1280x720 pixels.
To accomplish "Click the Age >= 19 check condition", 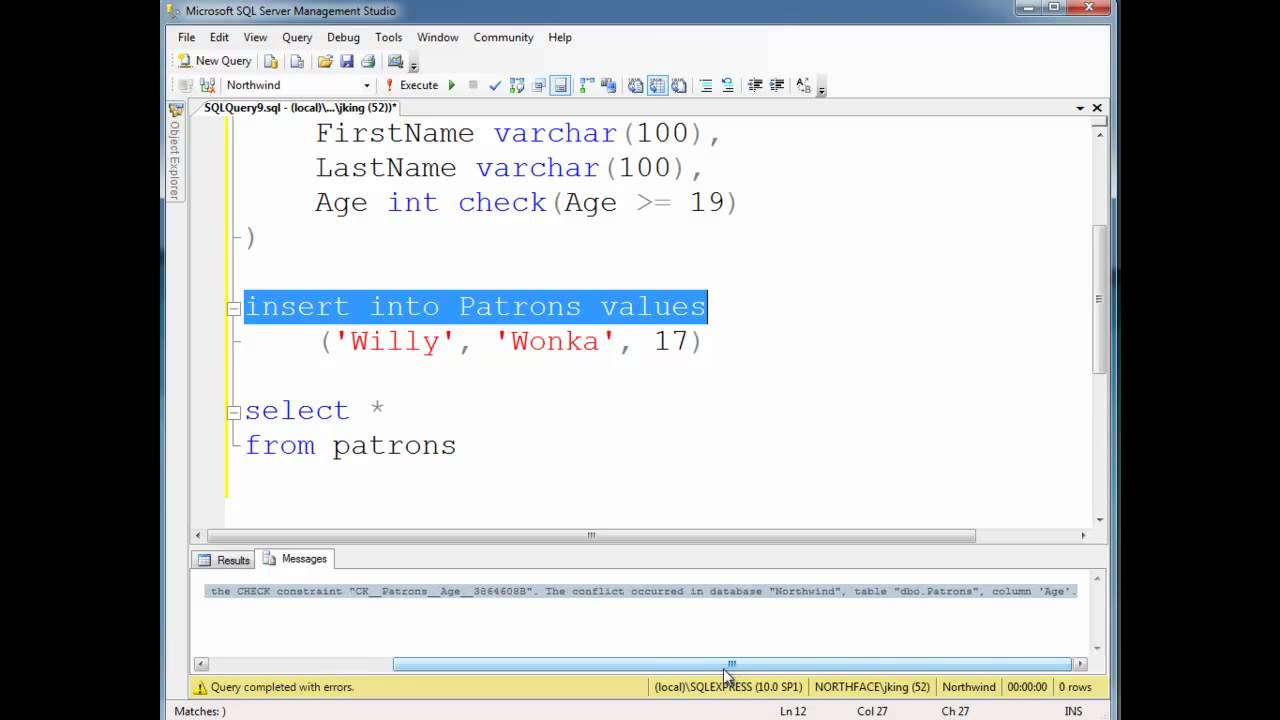I will tap(644, 203).
